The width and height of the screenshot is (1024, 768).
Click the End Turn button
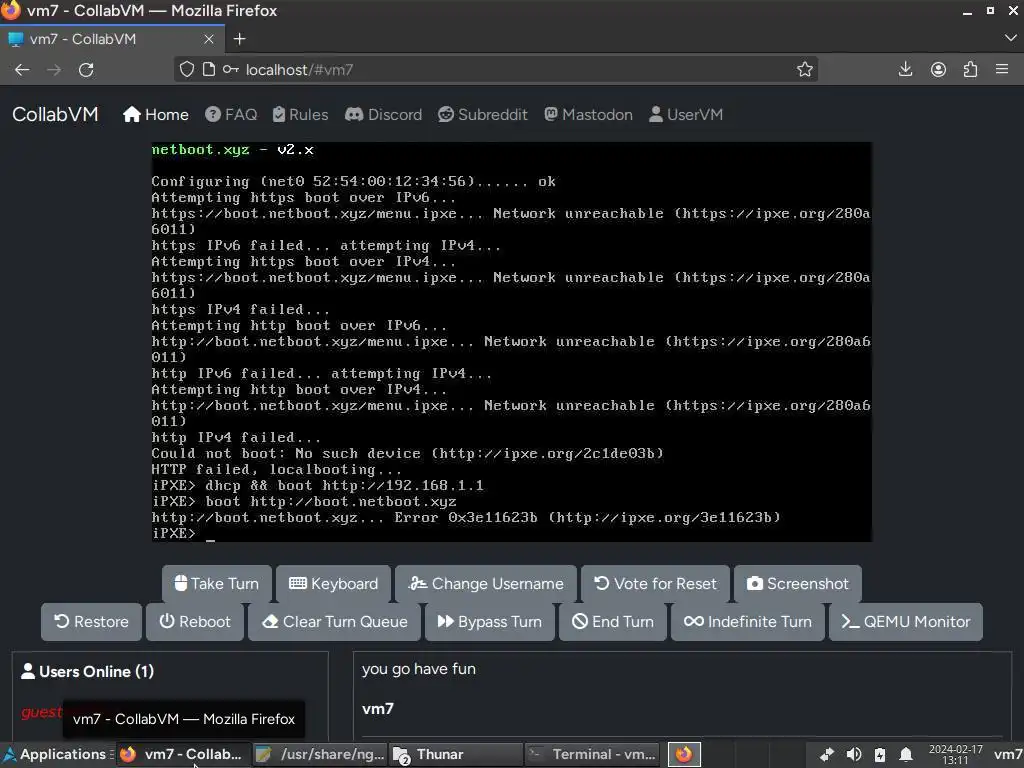(613, 622)
